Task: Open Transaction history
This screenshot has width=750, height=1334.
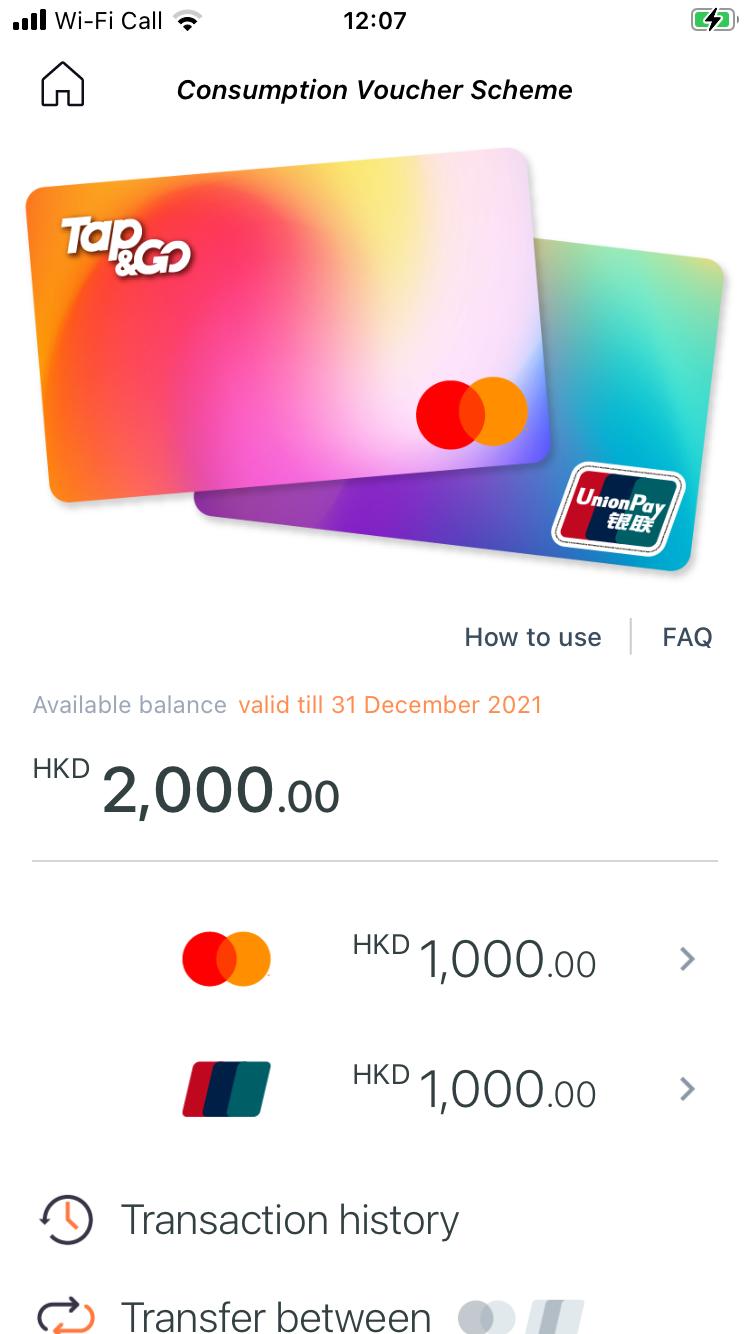Action: click(290, 1220)
